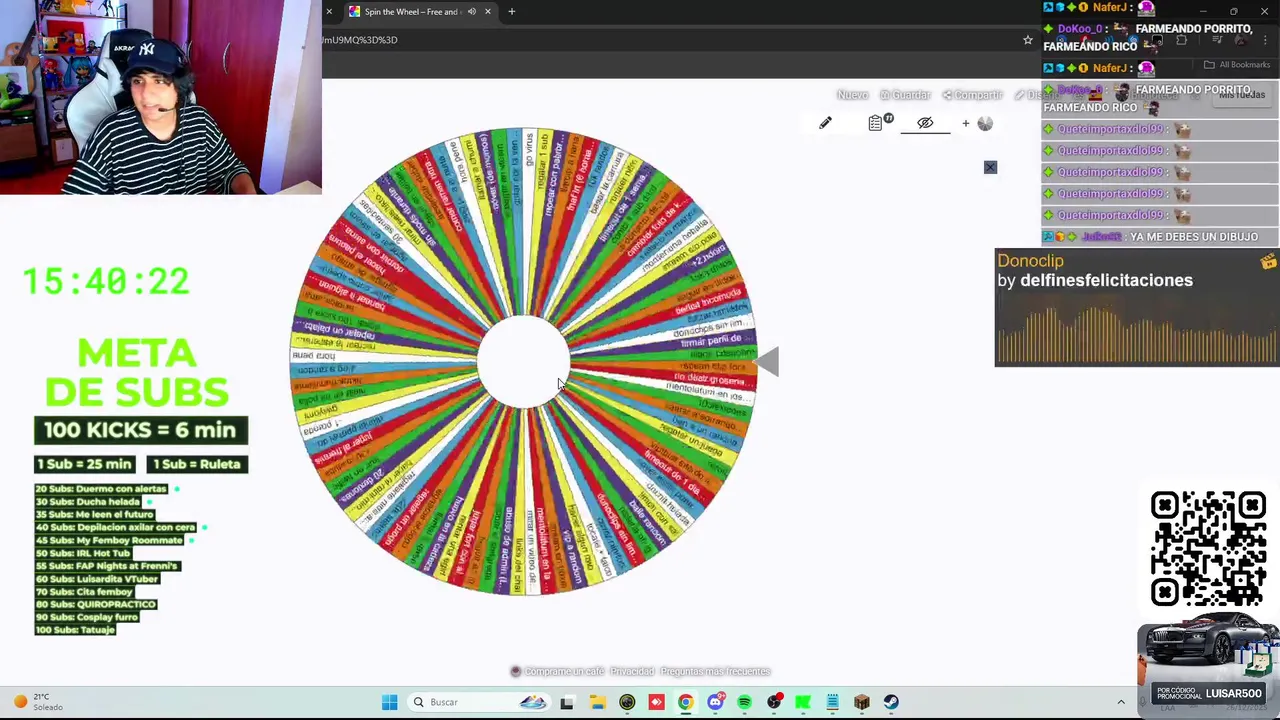
Task: Open Spotify from the taskbar
Action: pyautogui.click(x=744, y=702)
